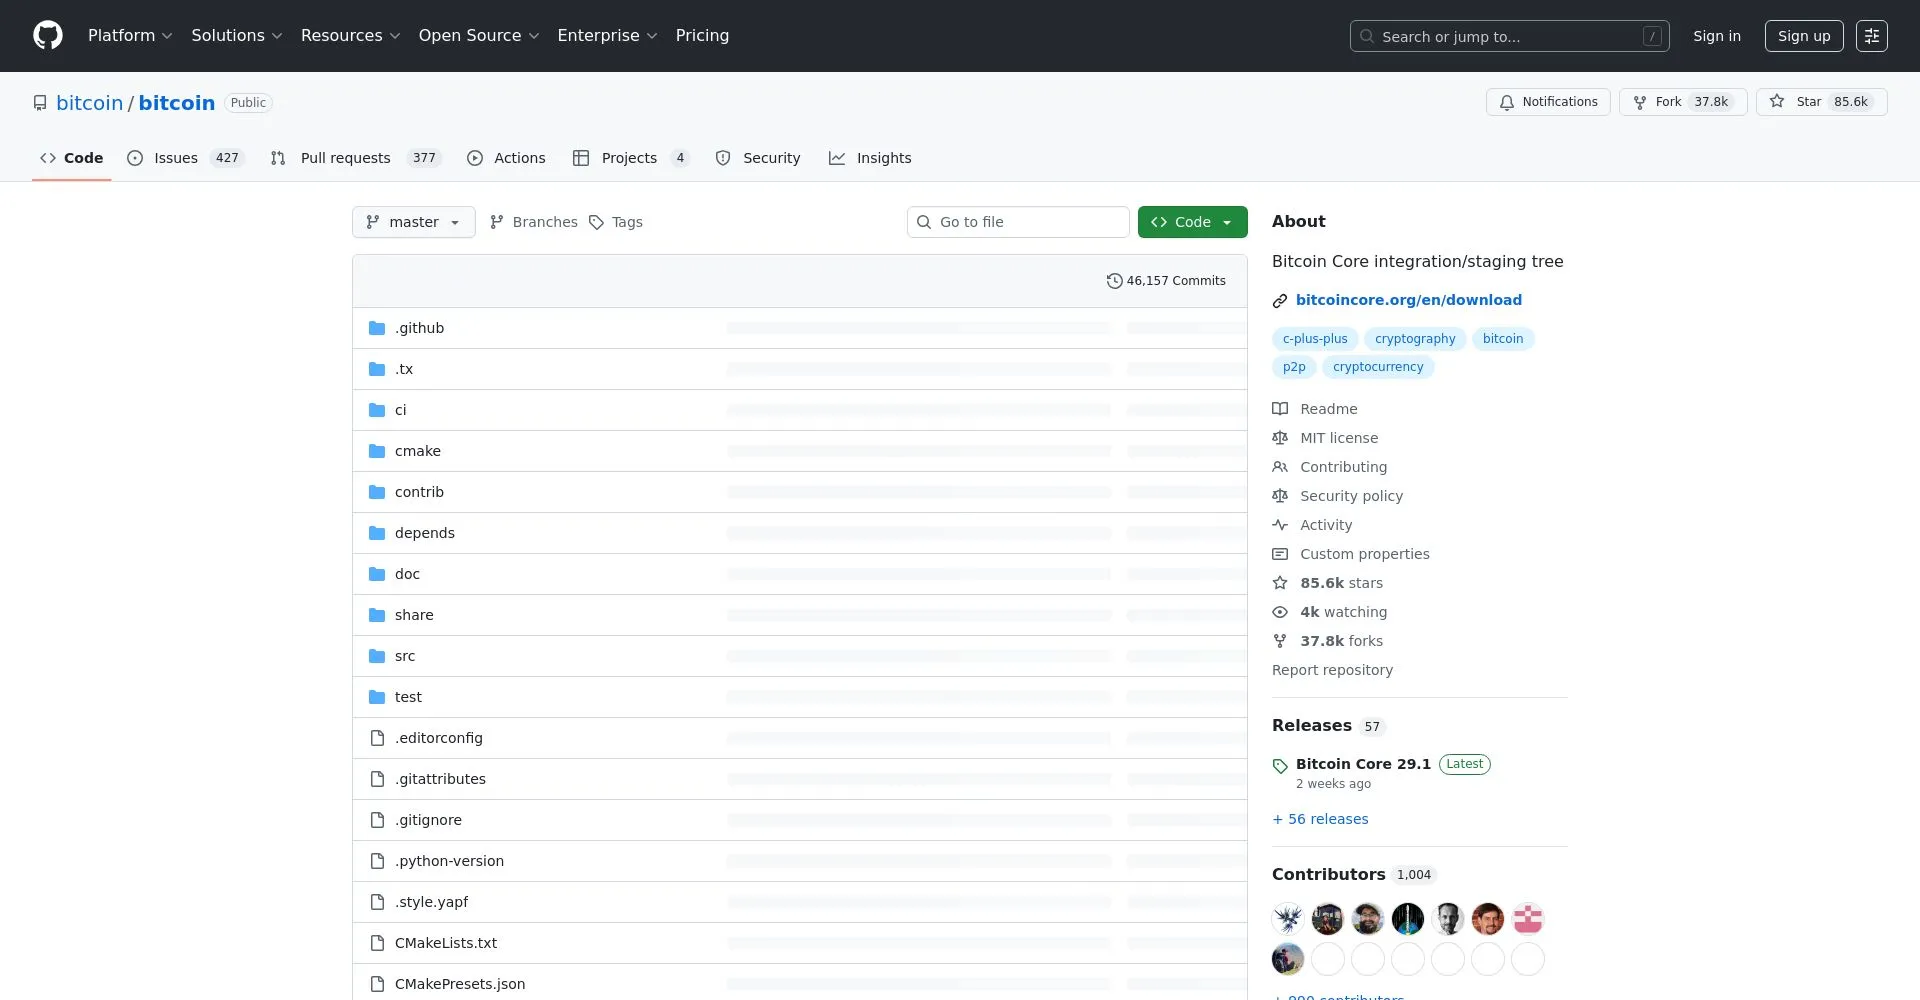
Task: Select the Code tab
Action: [71, 158]
